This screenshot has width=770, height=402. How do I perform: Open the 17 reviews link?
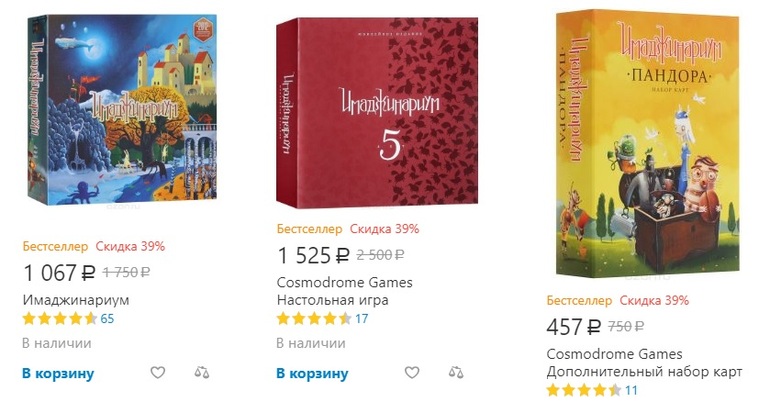pos(362,319)
